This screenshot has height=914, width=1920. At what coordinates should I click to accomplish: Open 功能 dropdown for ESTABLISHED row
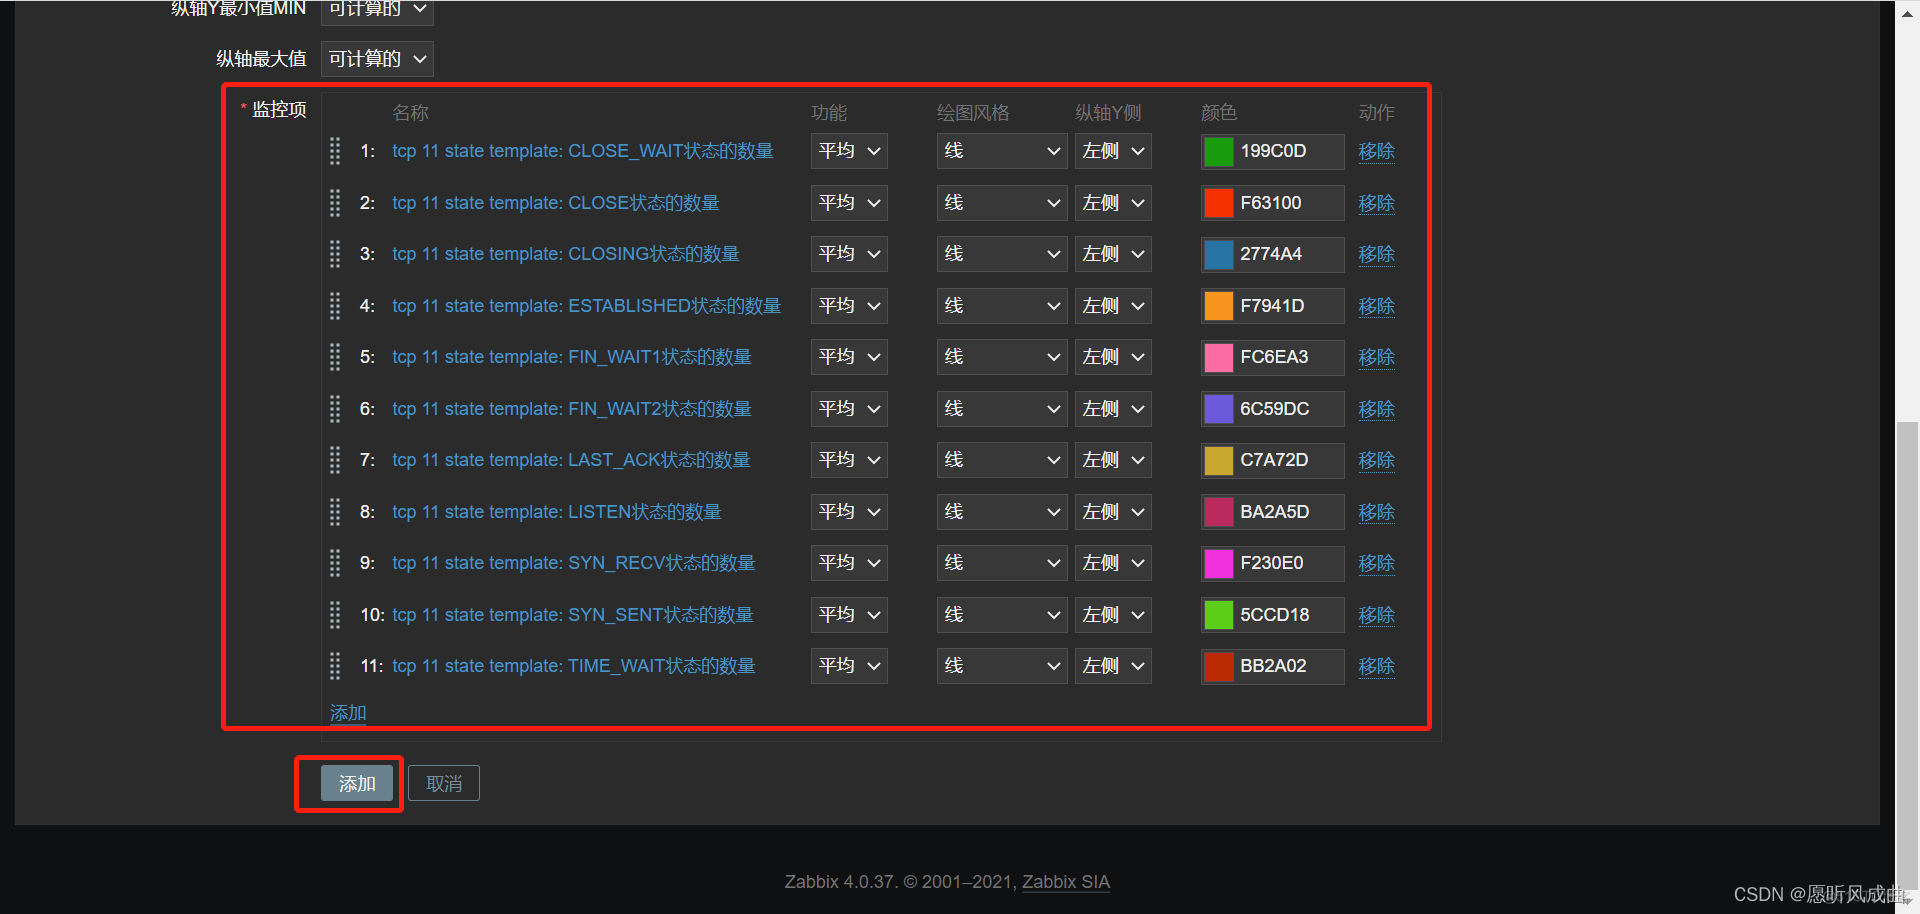849,306
